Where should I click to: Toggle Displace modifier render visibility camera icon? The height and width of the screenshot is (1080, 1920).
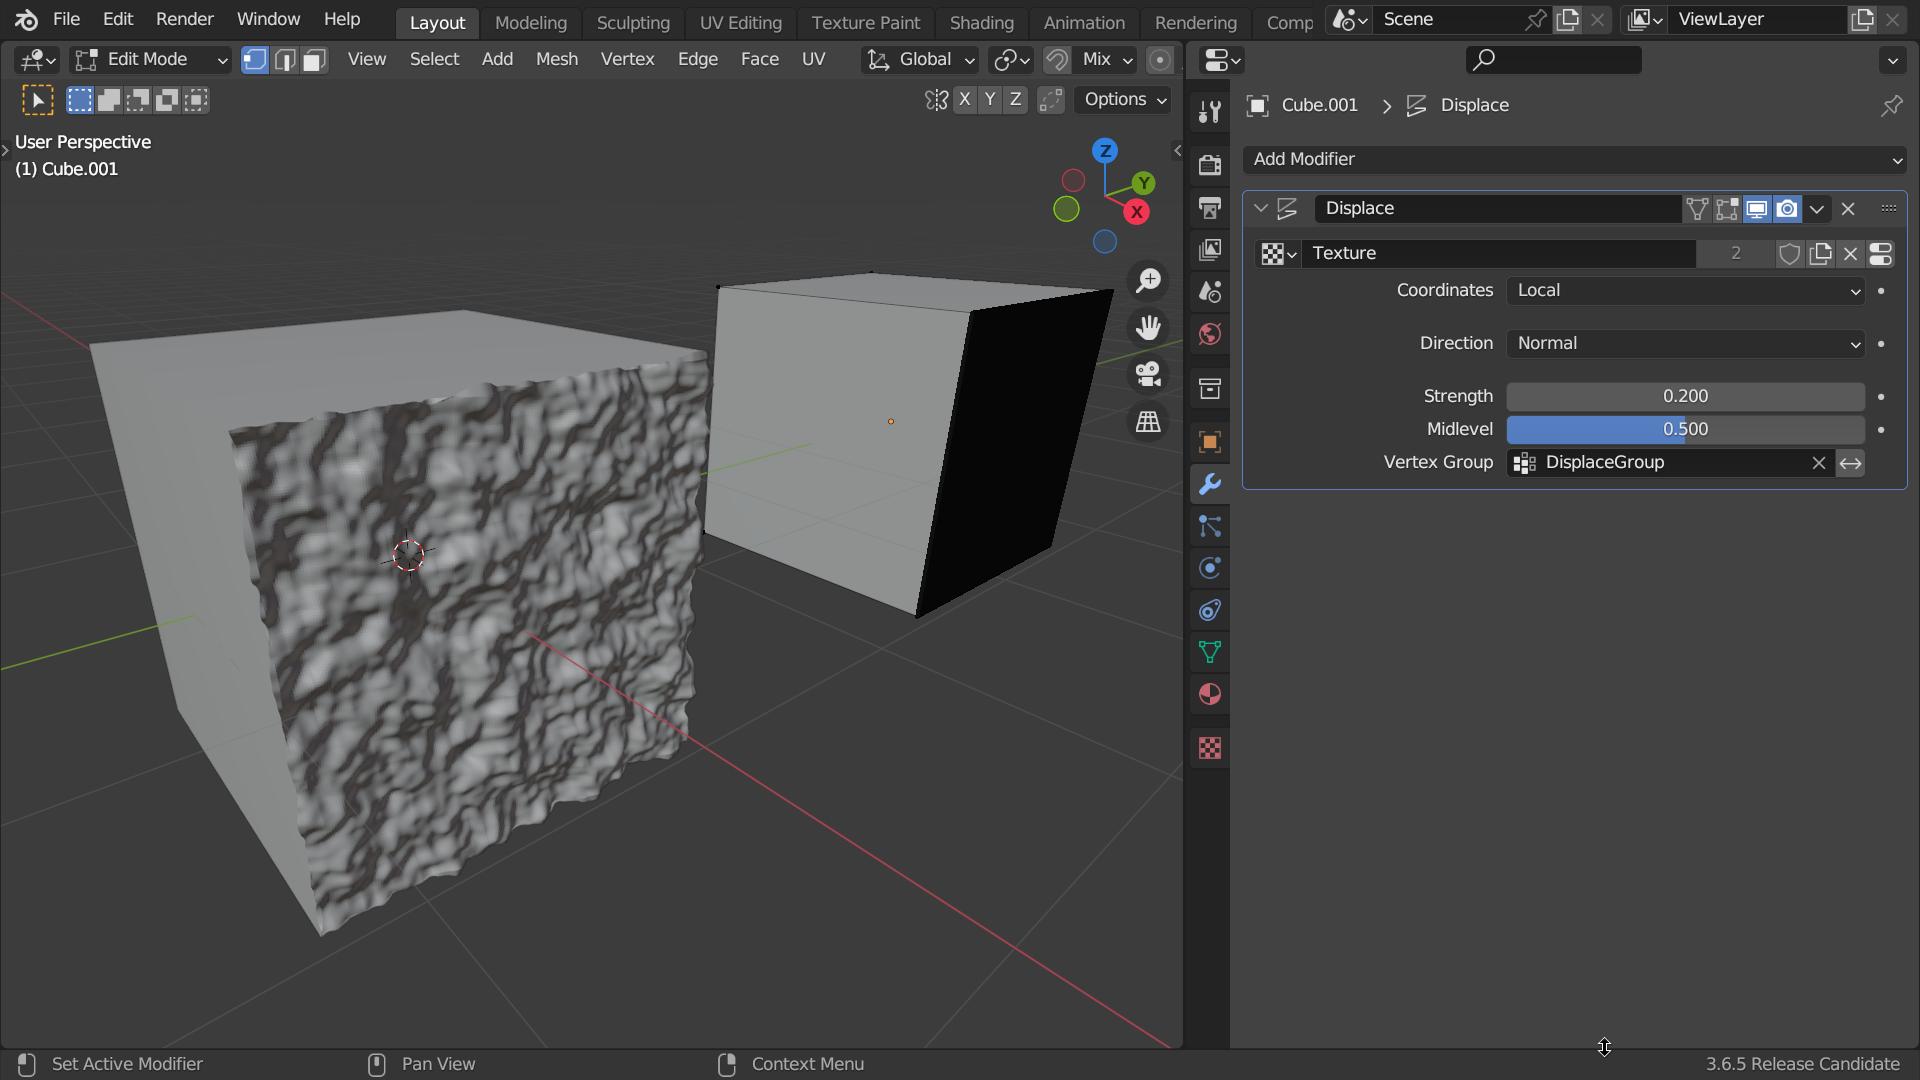click(x=1787, y=209)
